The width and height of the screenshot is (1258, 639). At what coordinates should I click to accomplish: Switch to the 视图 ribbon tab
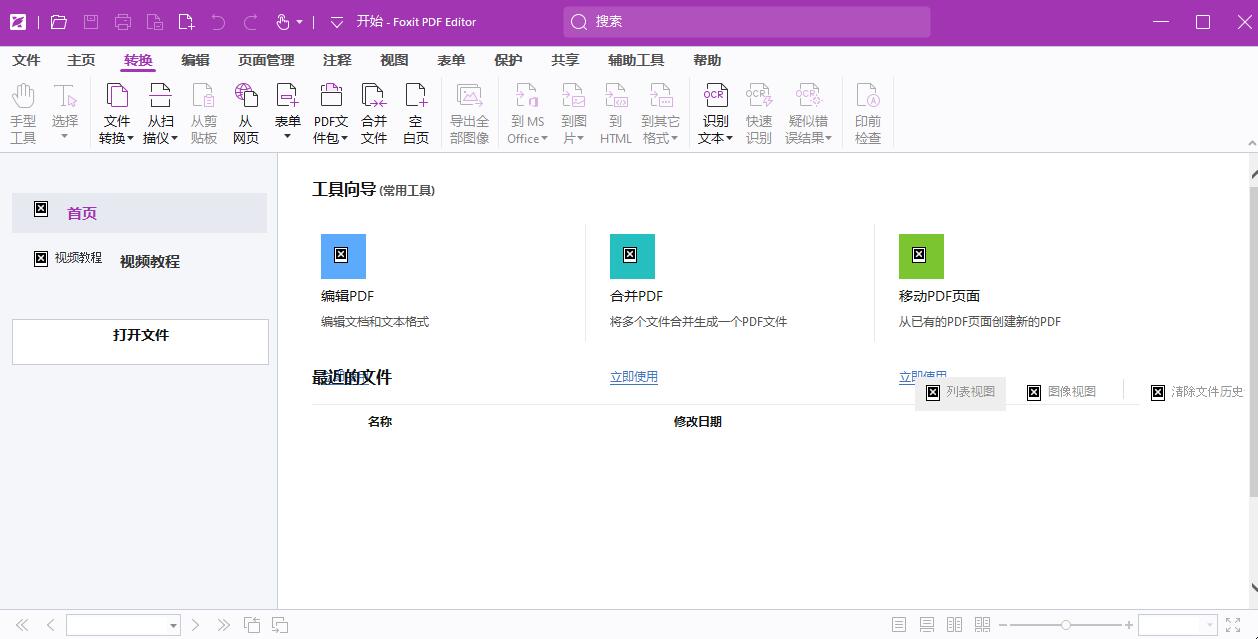pyautogui.click(x=394, y=60)
